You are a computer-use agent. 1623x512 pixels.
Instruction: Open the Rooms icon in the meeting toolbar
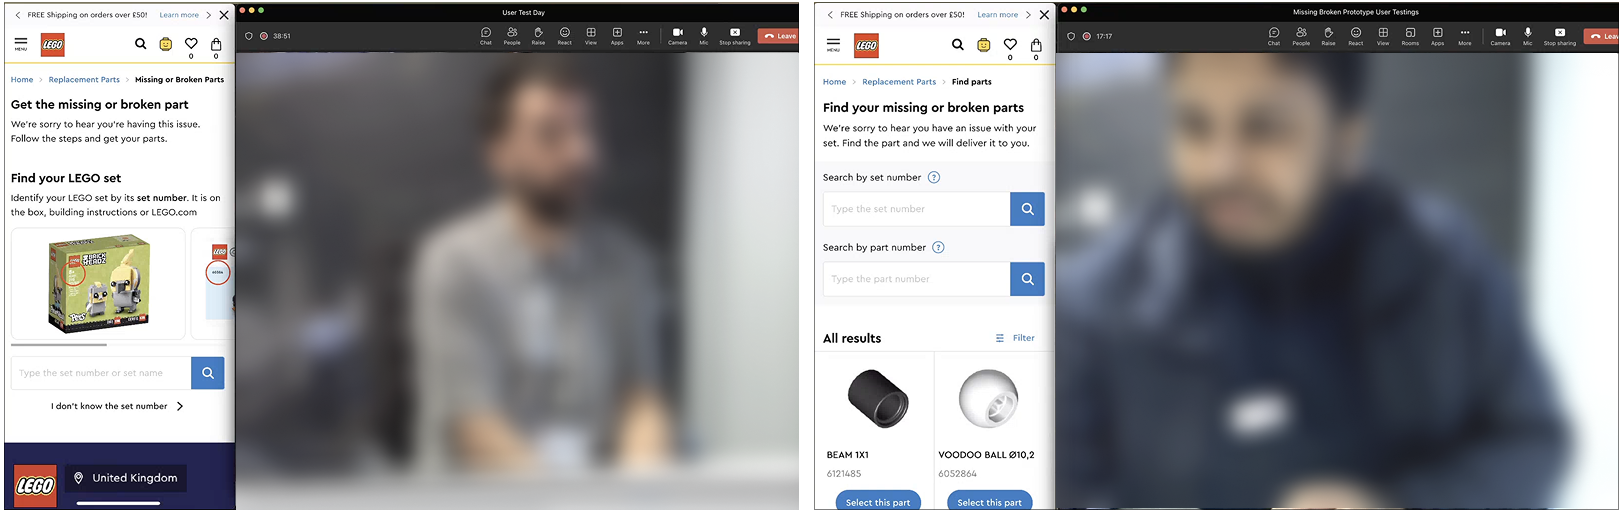[1410, 35]
